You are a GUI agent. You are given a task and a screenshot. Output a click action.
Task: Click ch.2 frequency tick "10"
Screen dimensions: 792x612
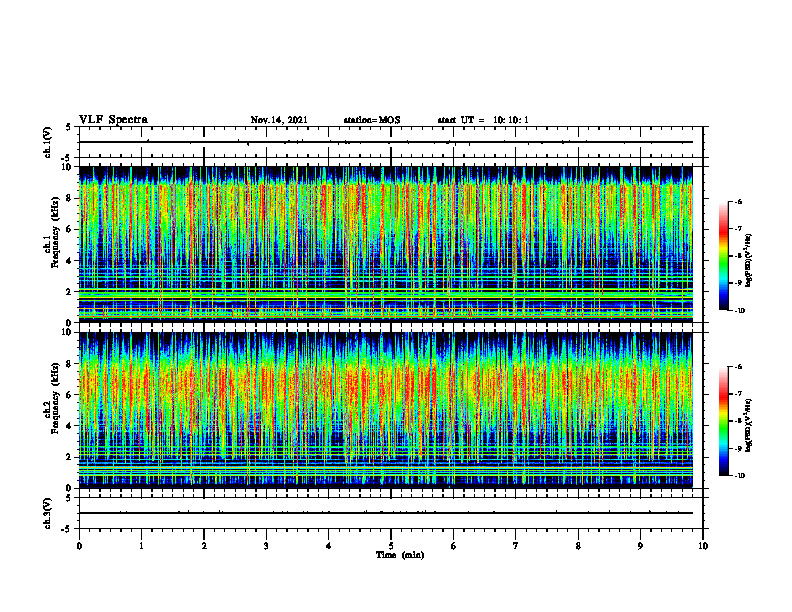tap(68, 332)
